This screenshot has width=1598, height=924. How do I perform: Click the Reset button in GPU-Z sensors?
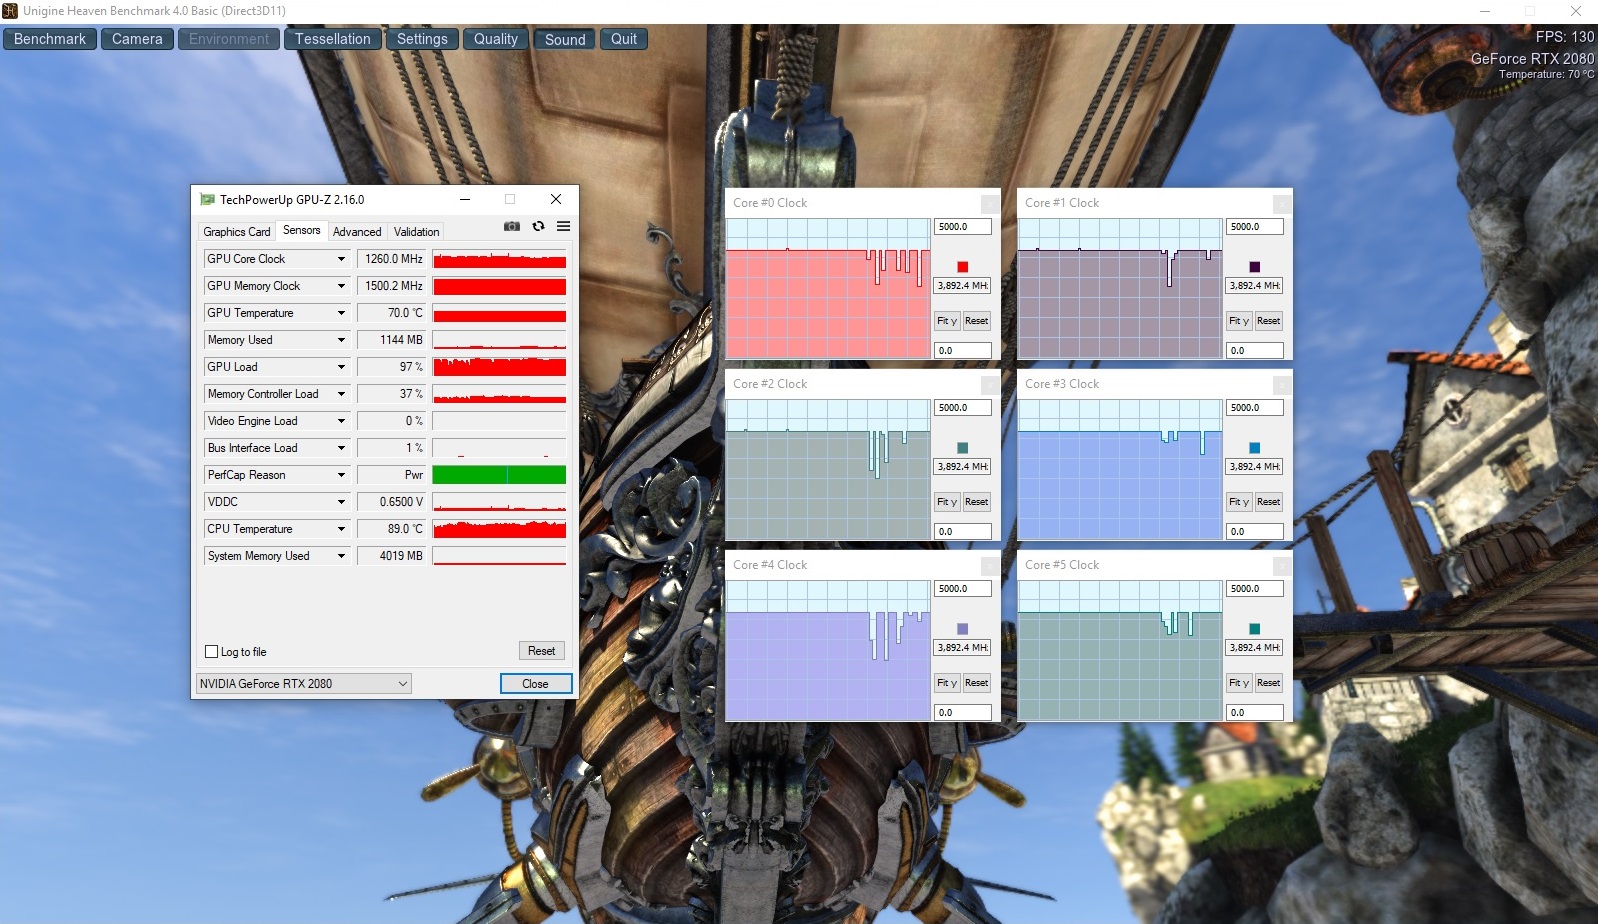(541, 651)
